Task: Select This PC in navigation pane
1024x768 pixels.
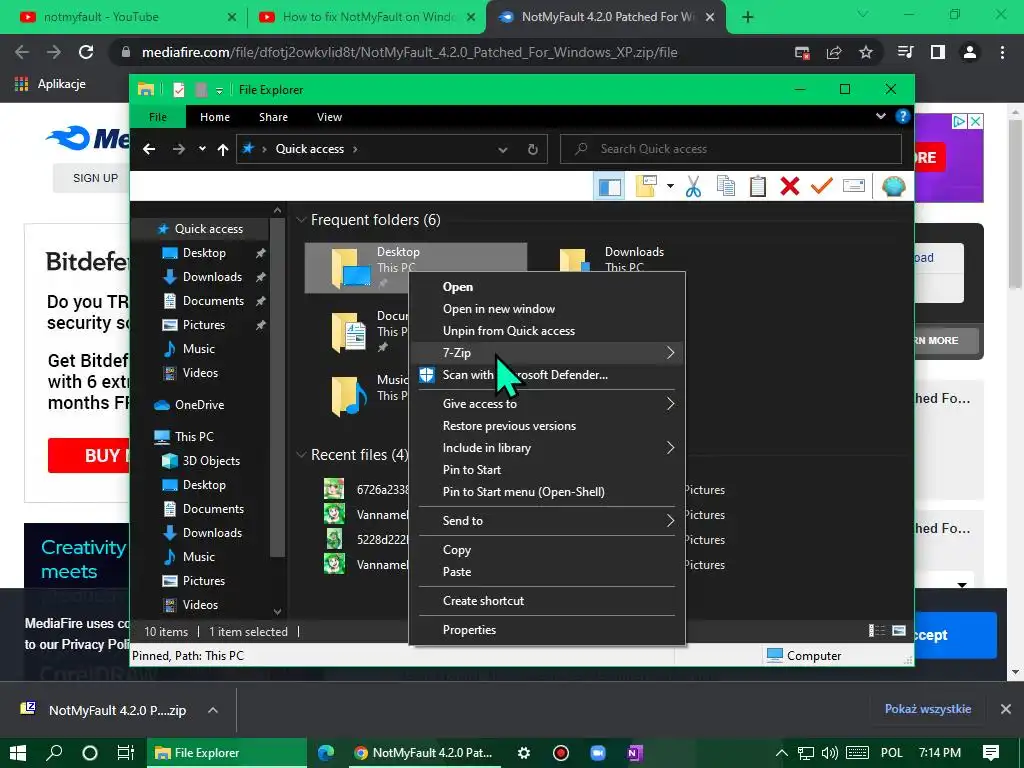Action: click(194, 436)
